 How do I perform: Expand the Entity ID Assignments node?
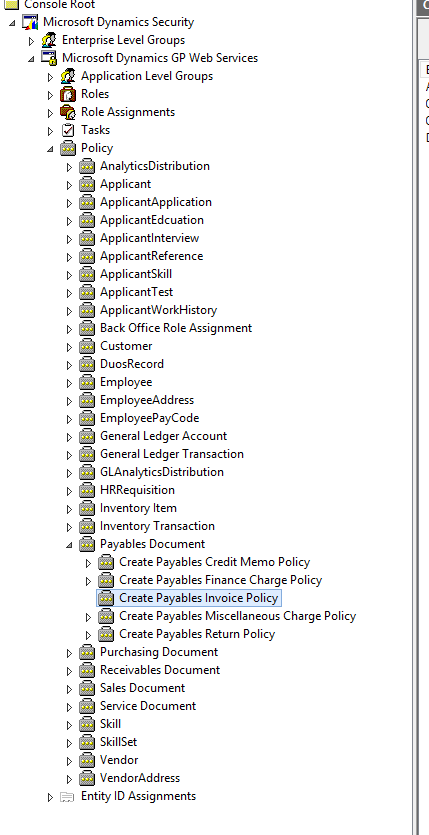(50, 797)
